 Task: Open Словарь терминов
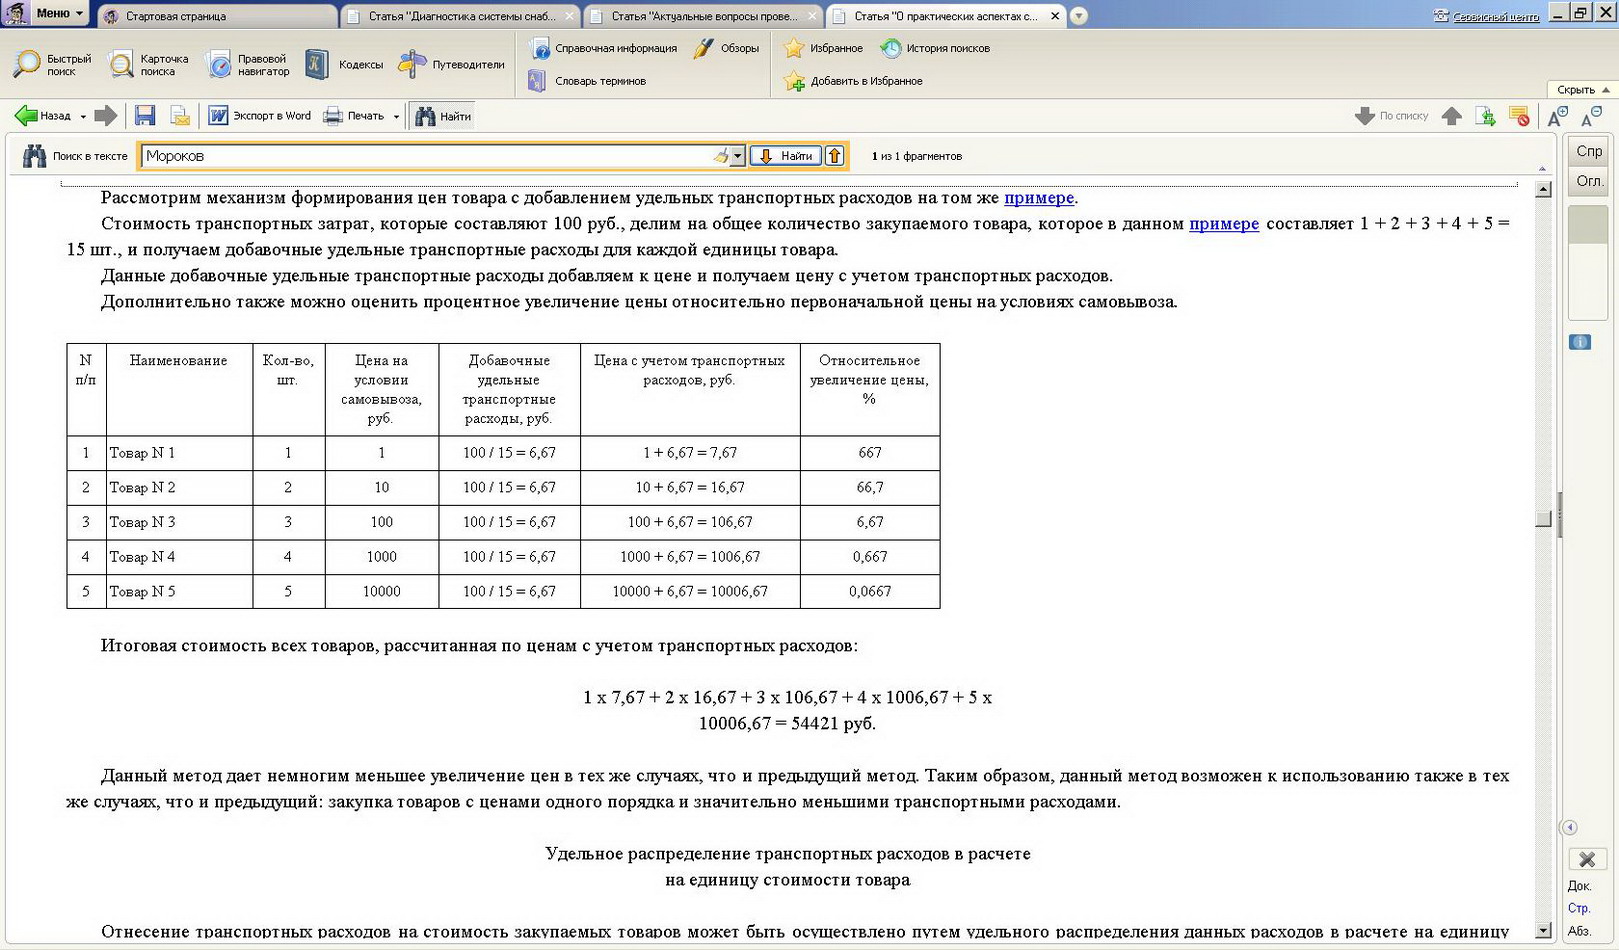[588, 81]
